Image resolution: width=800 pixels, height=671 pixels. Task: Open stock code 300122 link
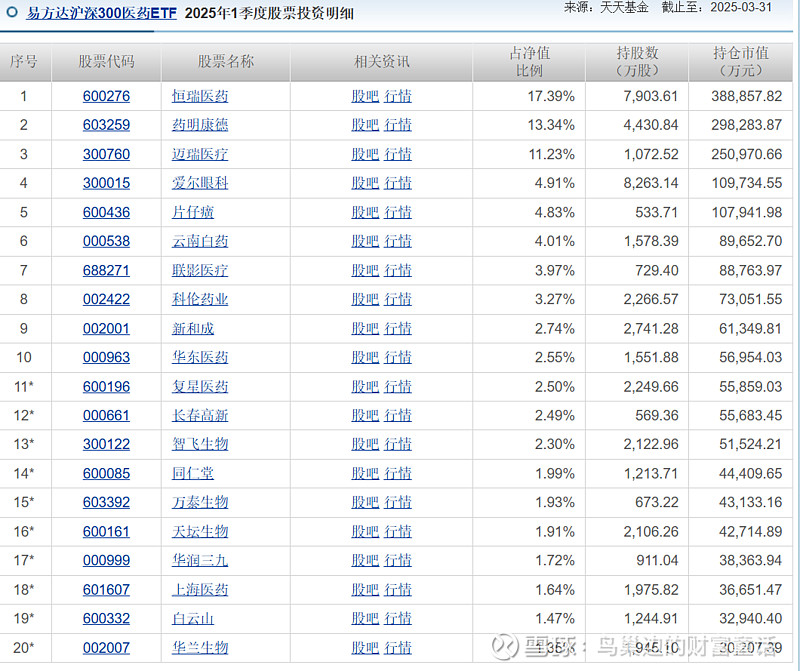coord(106,444)
